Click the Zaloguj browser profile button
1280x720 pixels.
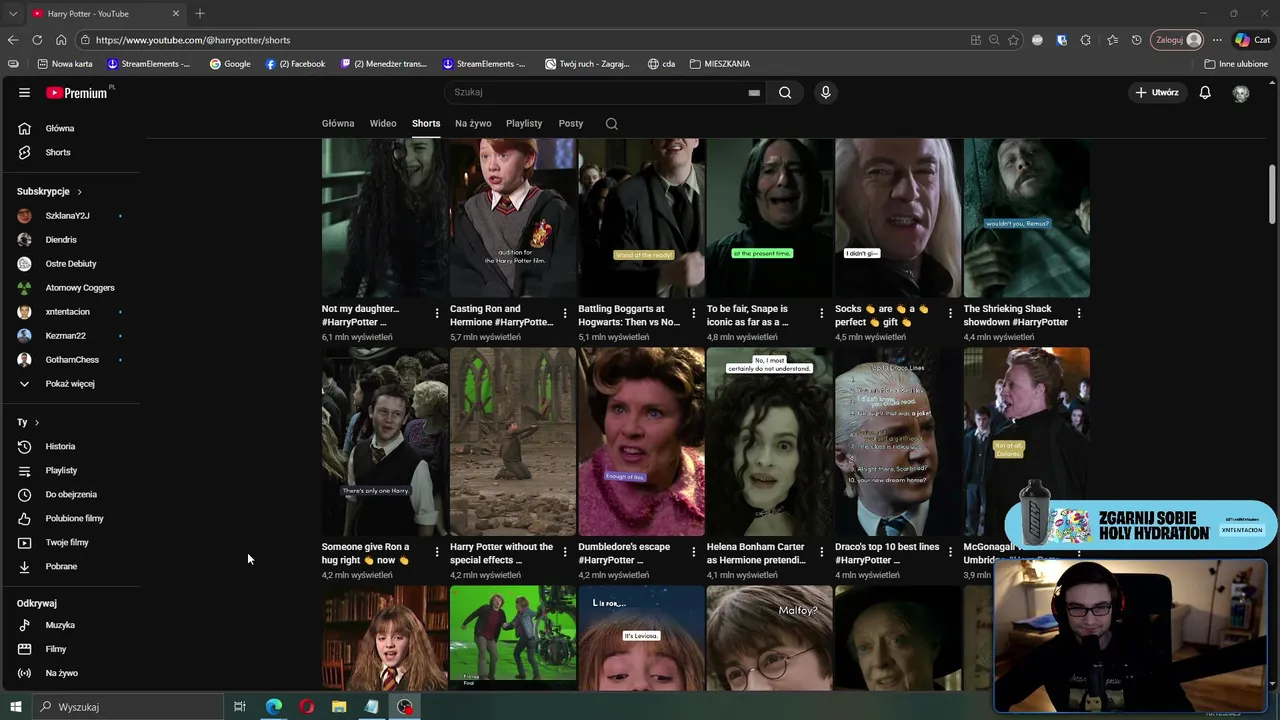tap(1177, 40)
